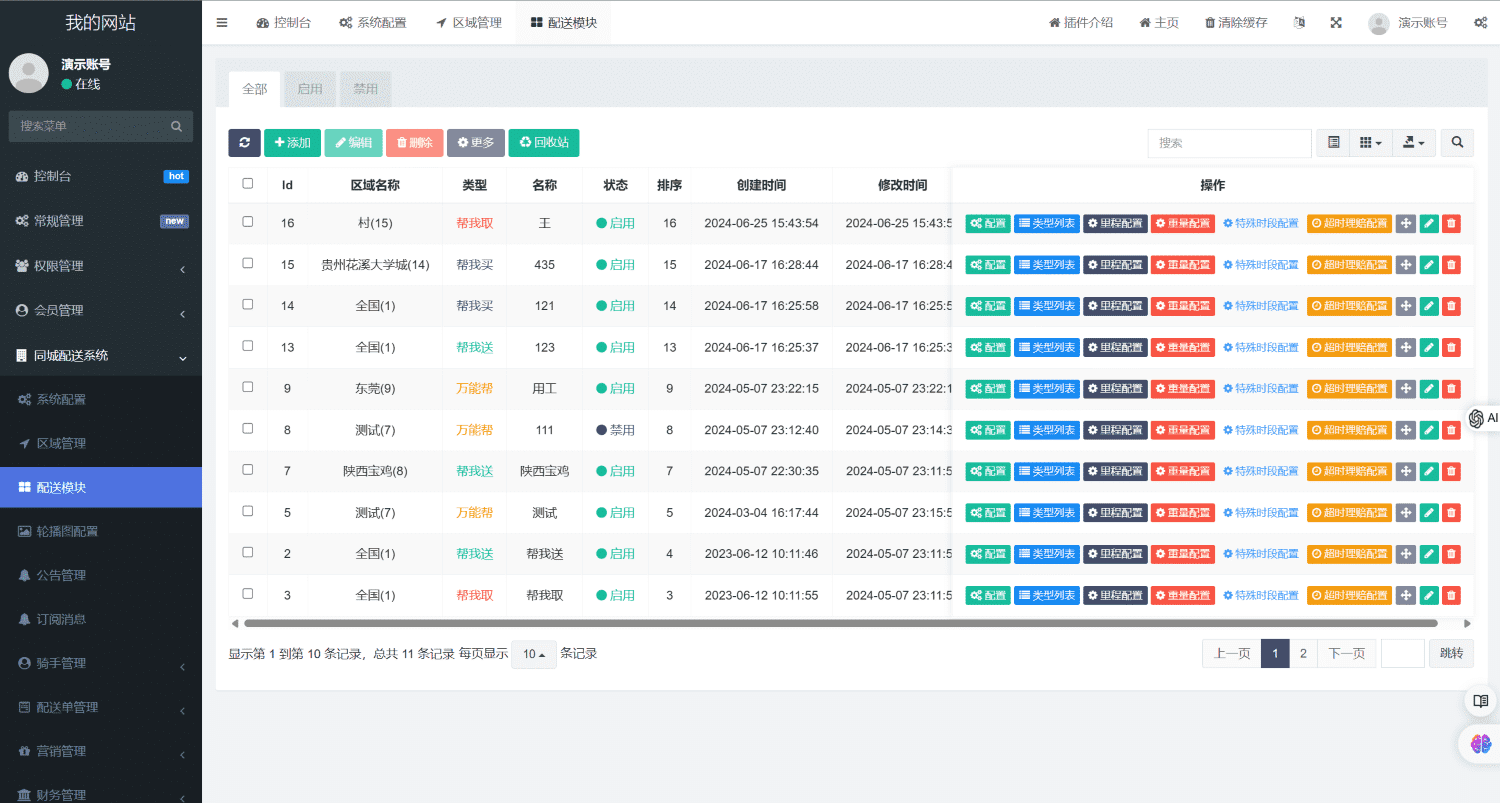The height and width of the screenshot is (803, 1500).
Task: Click green edit pencil in row Id 16
Action: click(1429, 223)
